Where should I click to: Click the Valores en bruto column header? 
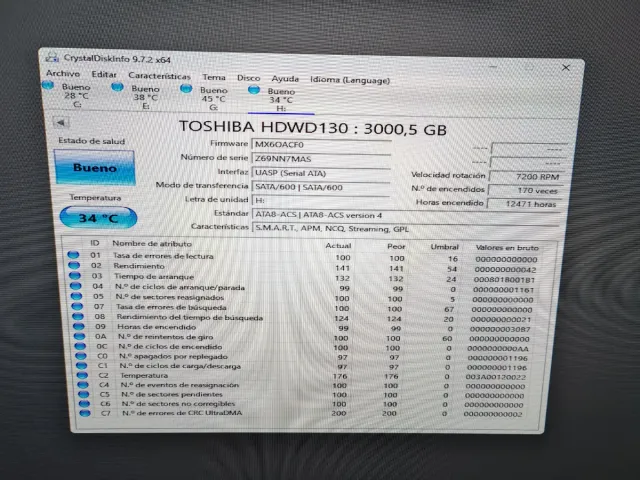507,247
